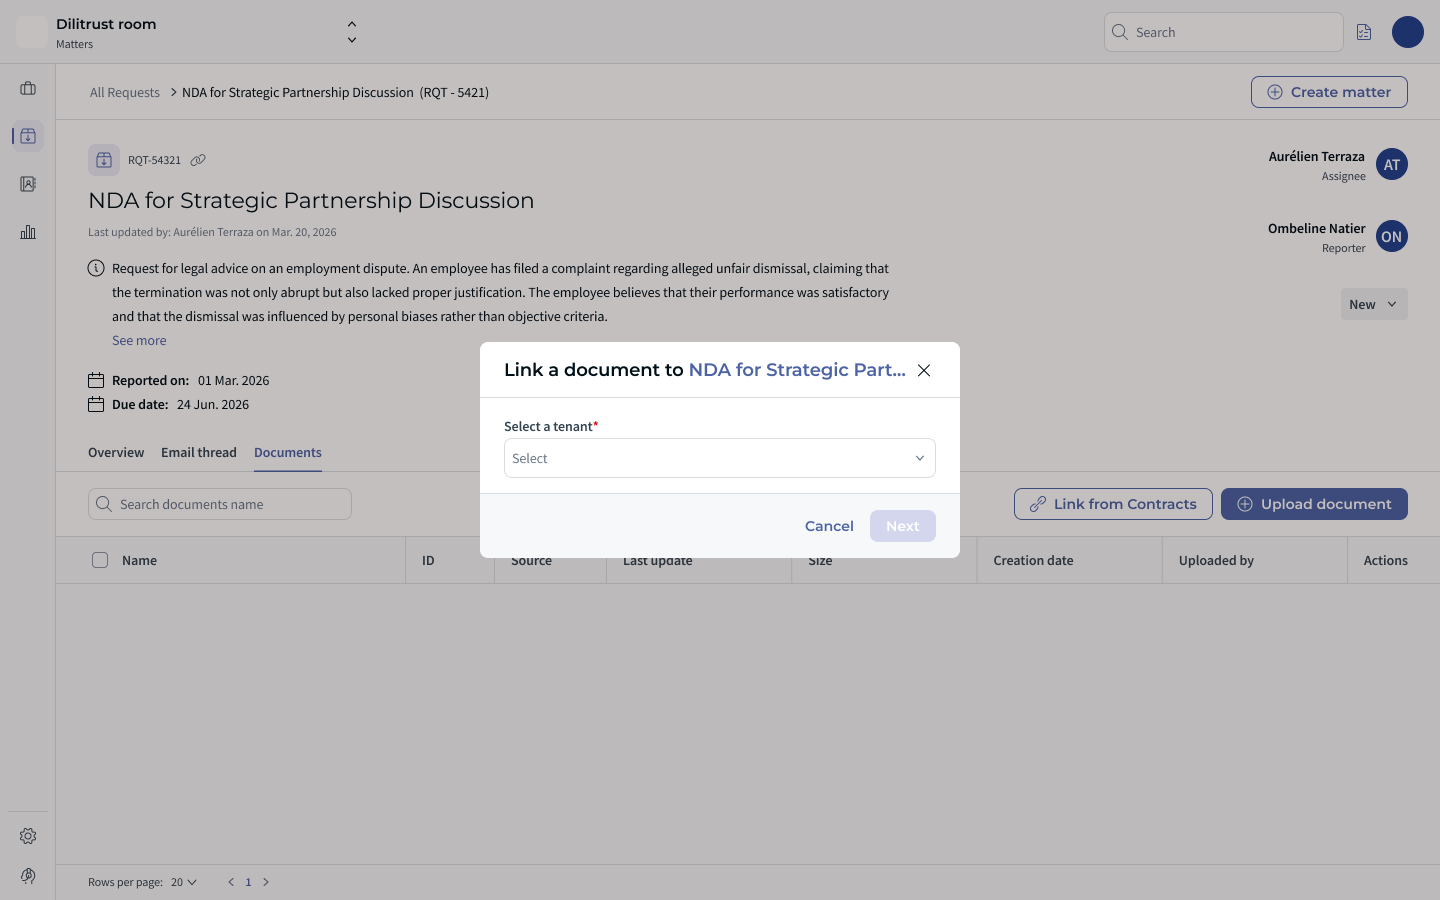Click the calendar icon next to Due date

pyautogui.click(x=96, y=404)
